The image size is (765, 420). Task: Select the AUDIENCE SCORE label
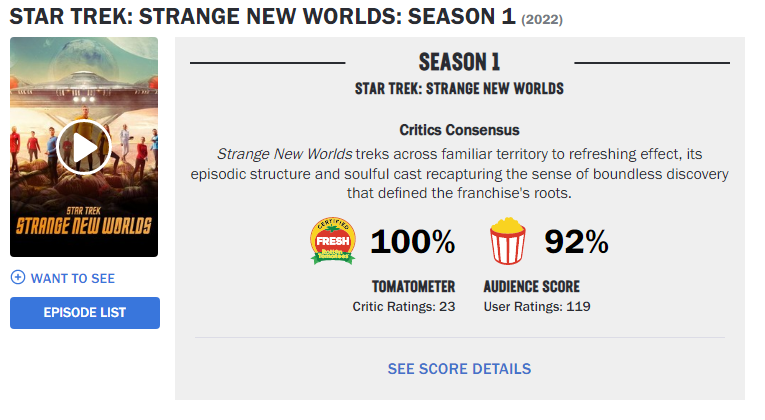click(x=531, y=286)
